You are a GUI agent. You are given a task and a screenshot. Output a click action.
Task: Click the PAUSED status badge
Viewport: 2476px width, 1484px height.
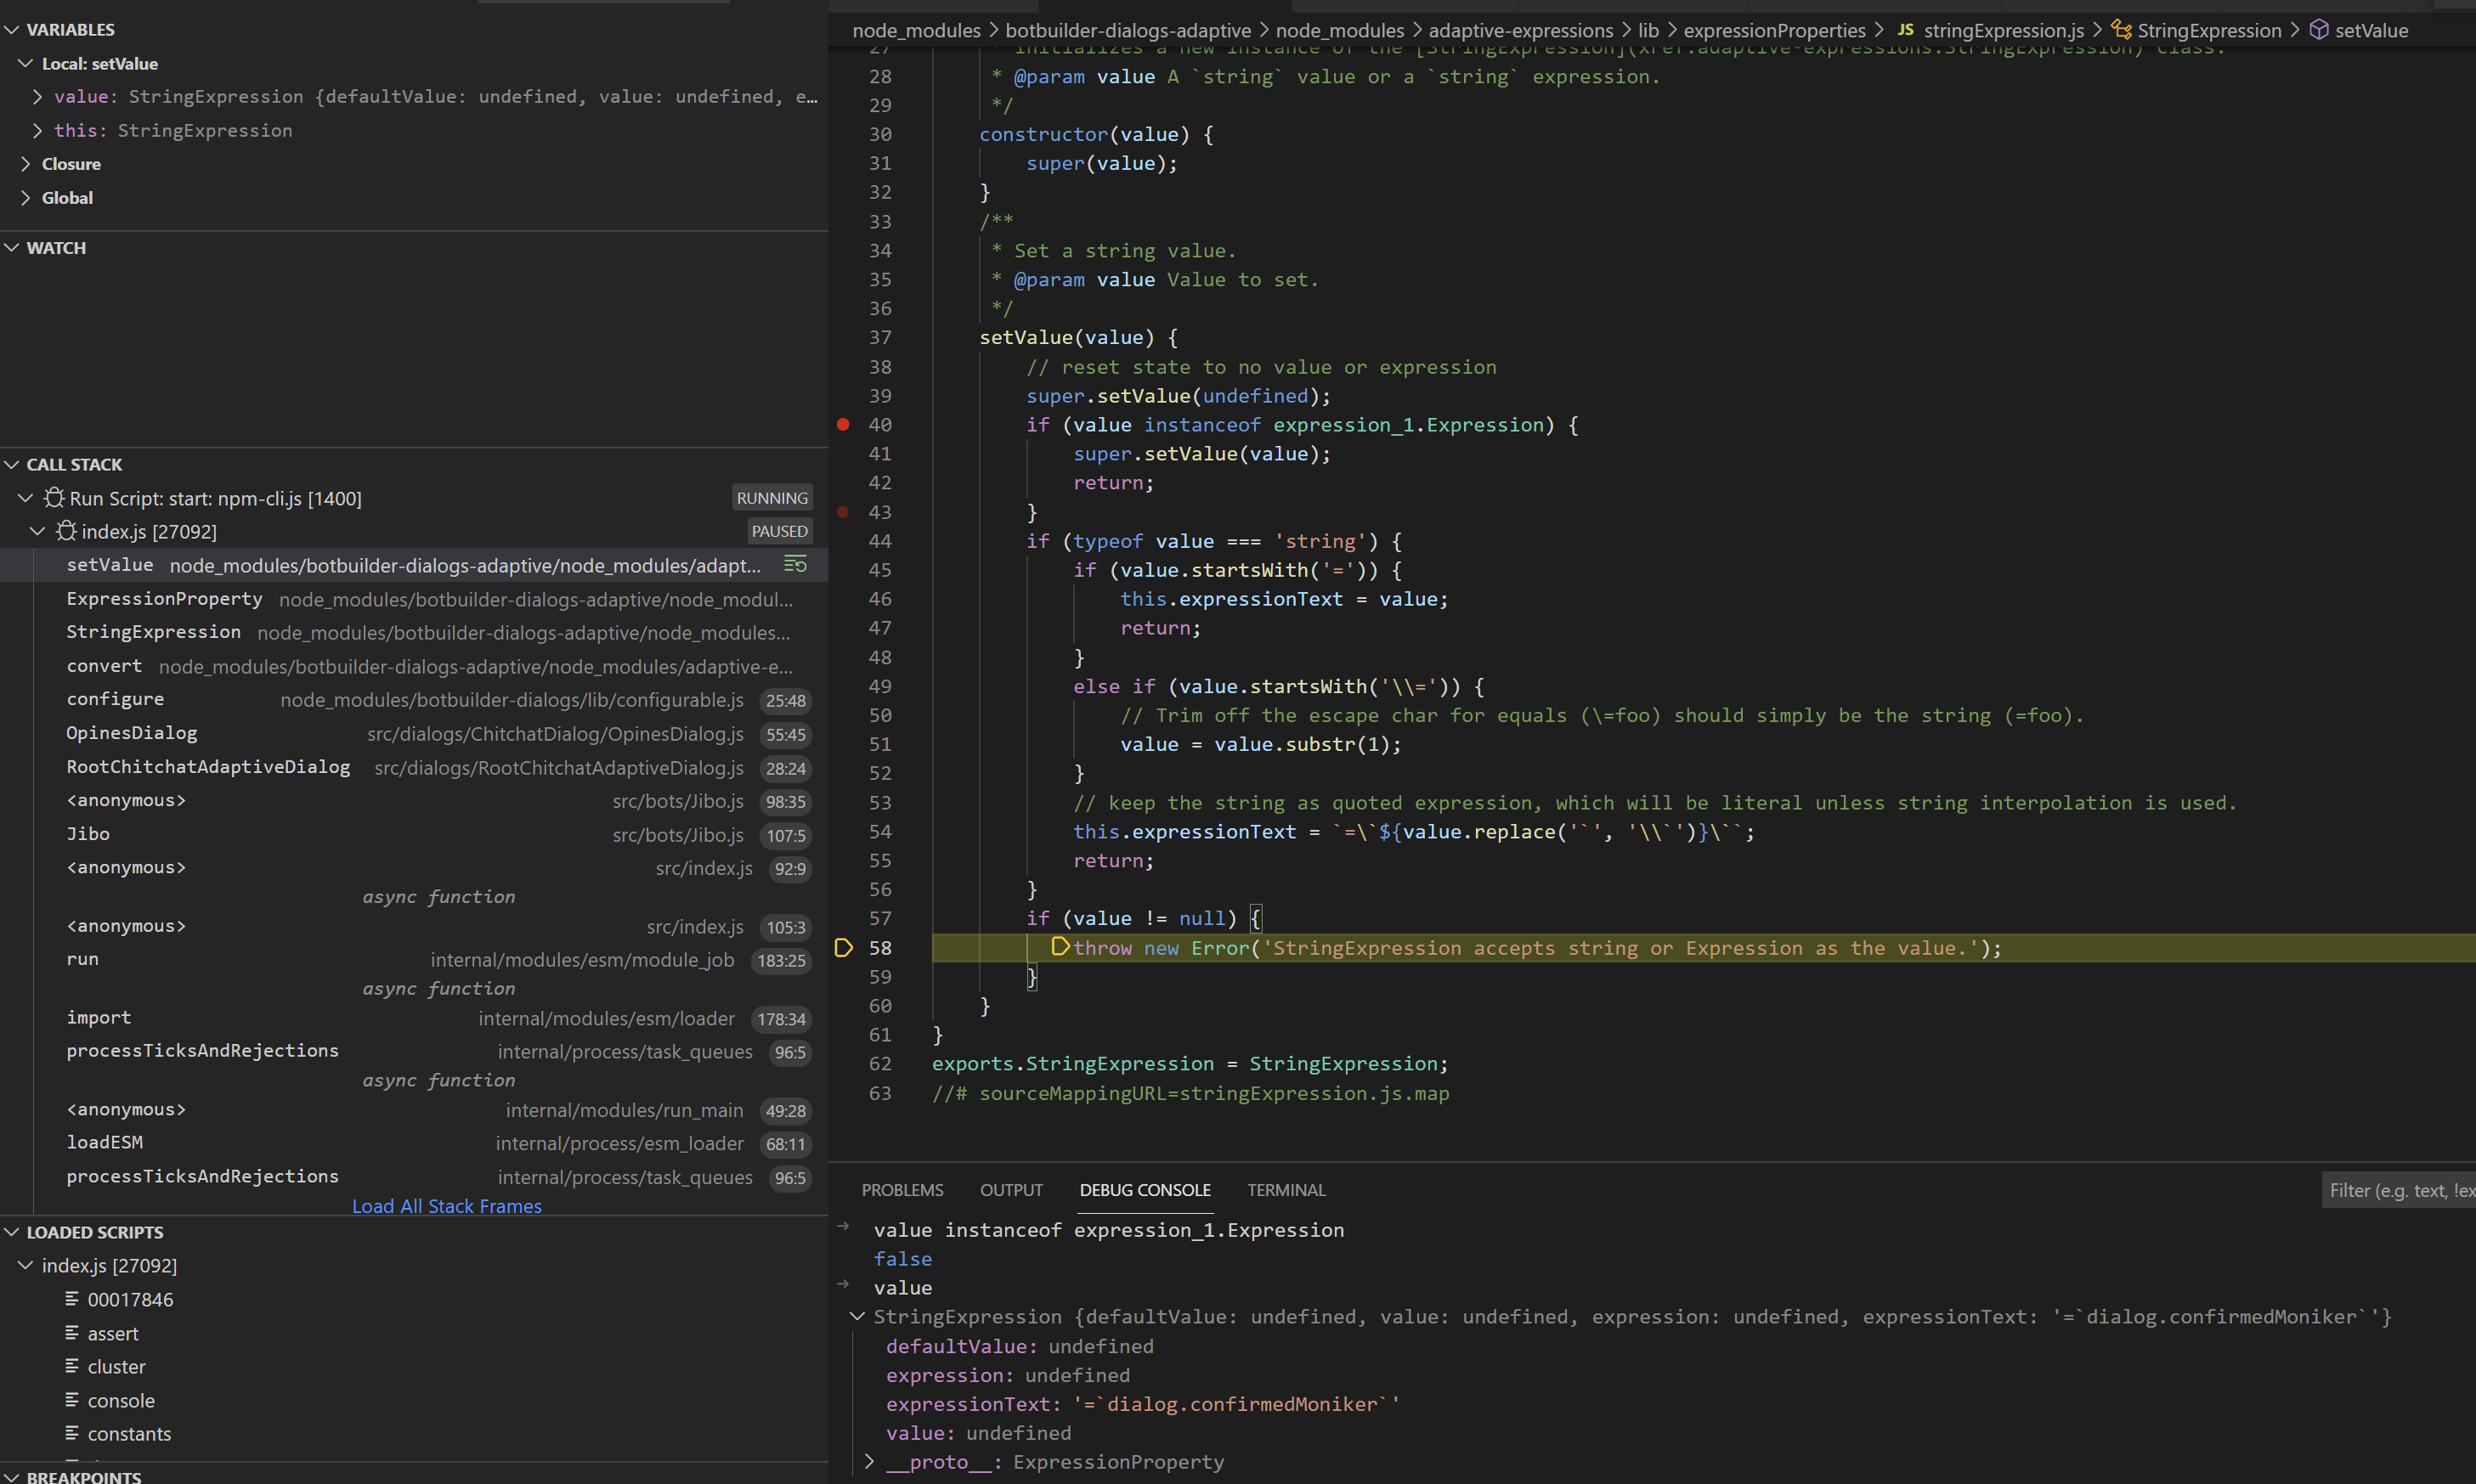(x=779, y=531)
